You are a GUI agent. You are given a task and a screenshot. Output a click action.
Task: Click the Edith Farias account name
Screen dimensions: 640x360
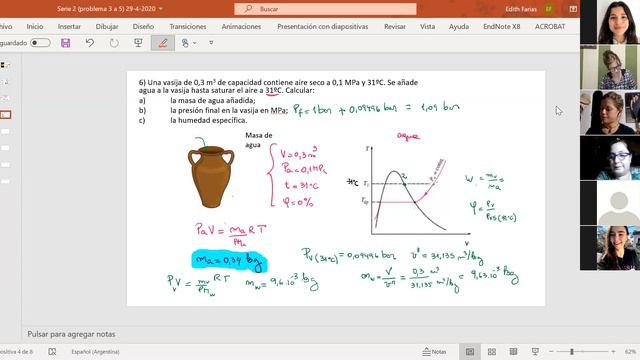521,9
